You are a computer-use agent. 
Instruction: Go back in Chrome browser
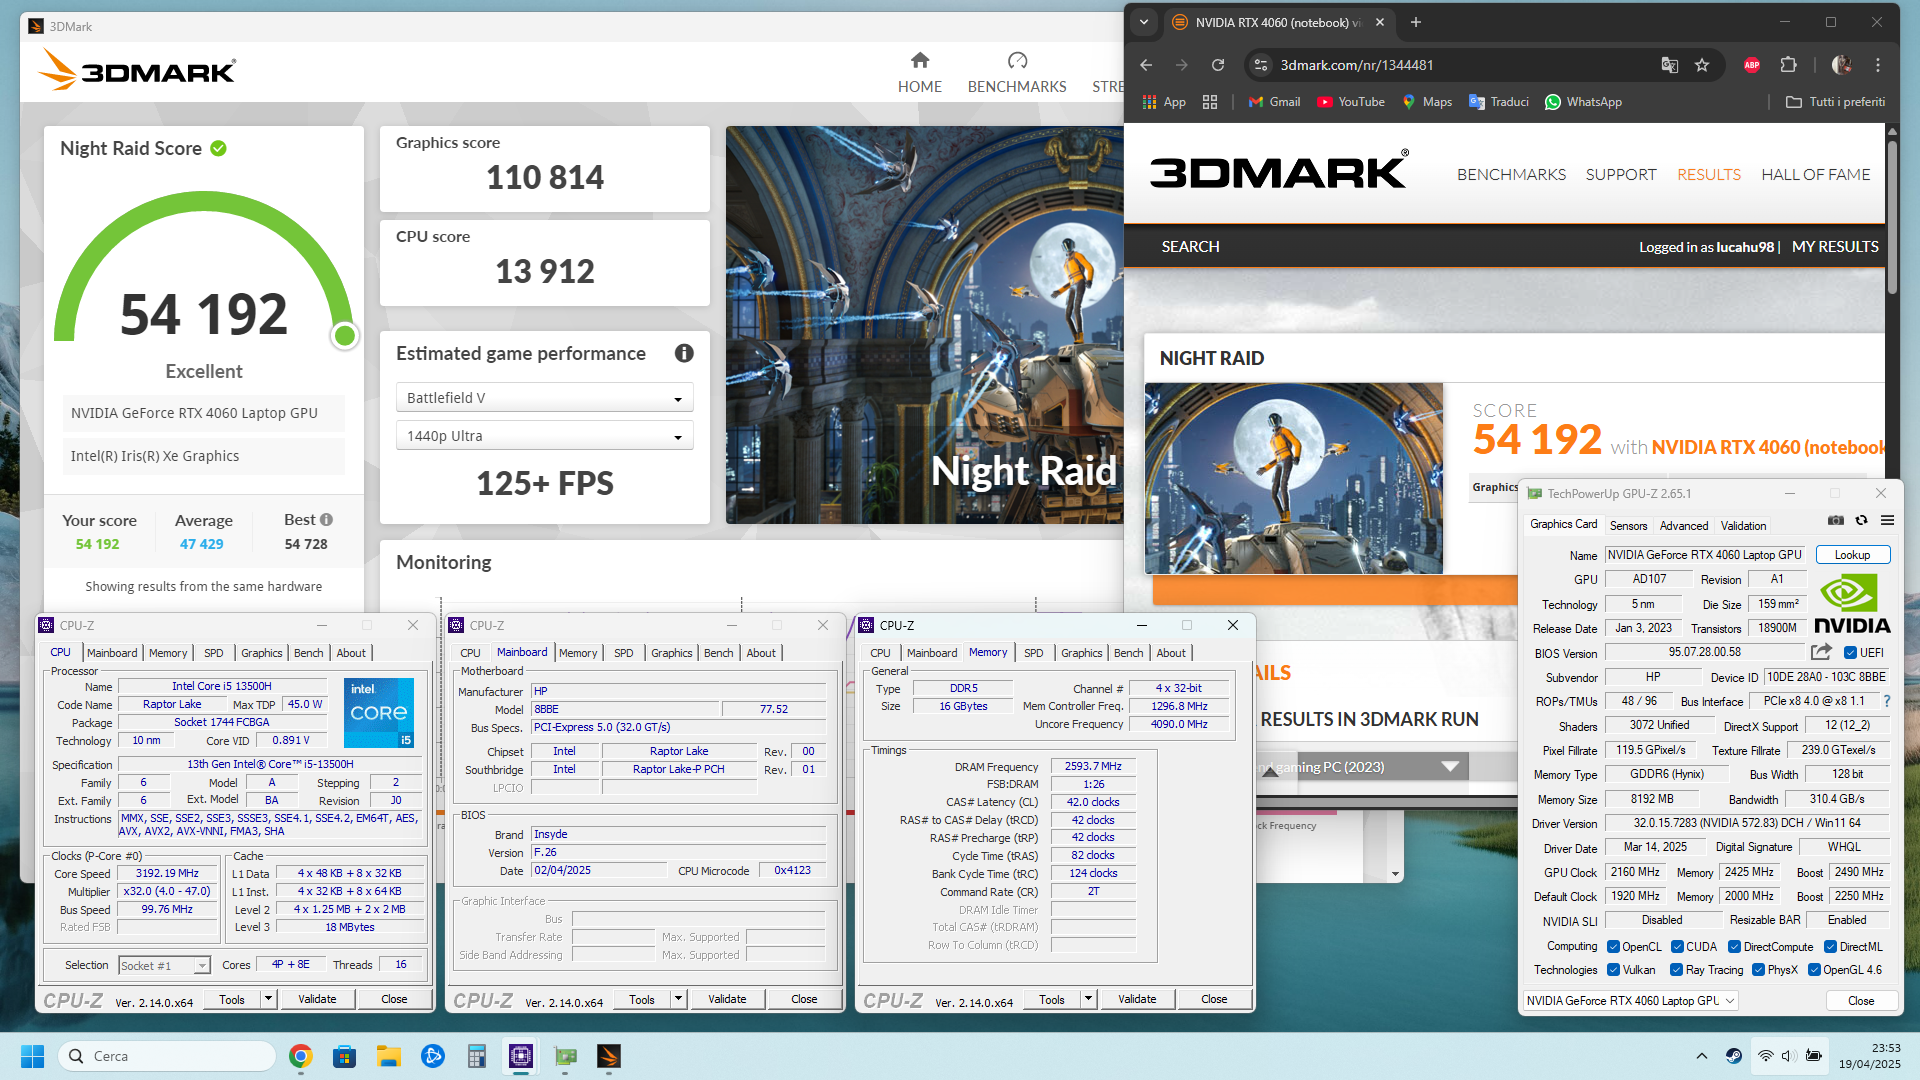[1146, 65]
